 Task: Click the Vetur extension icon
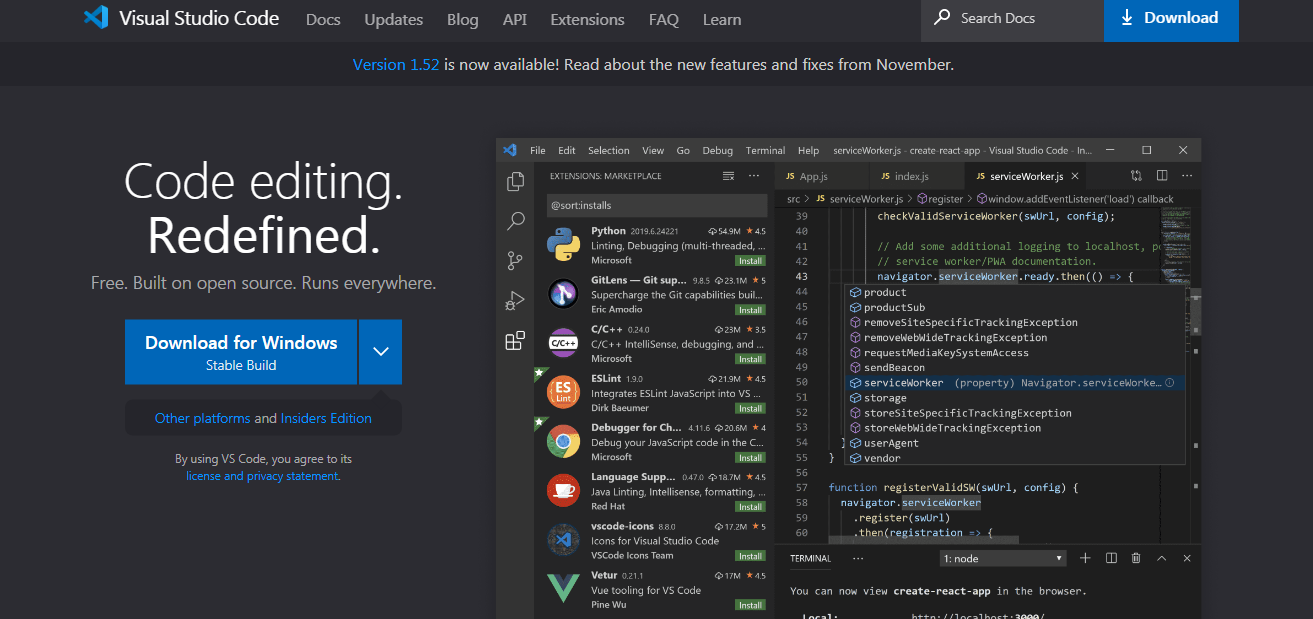click(x=564, y=589)
